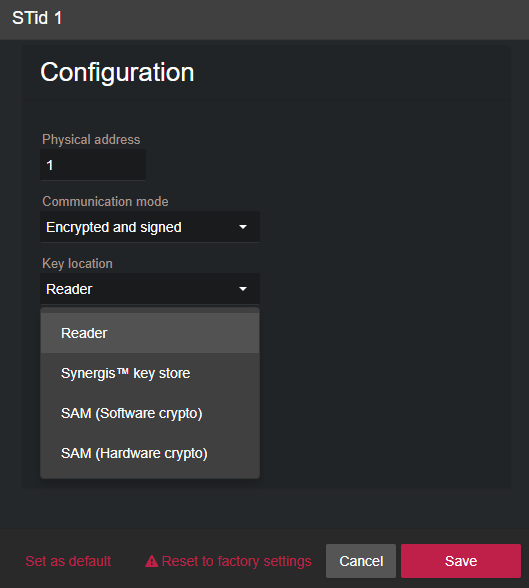
Task: Click Set as default link
Action: coord(68,561)
